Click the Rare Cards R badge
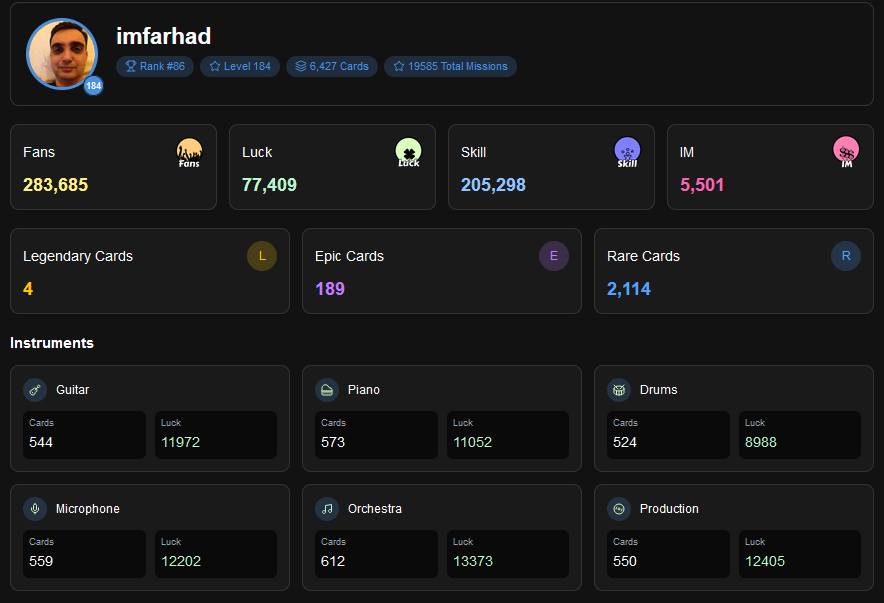Image resolution: width=884 pixels, height=603 pixels. 846,256
